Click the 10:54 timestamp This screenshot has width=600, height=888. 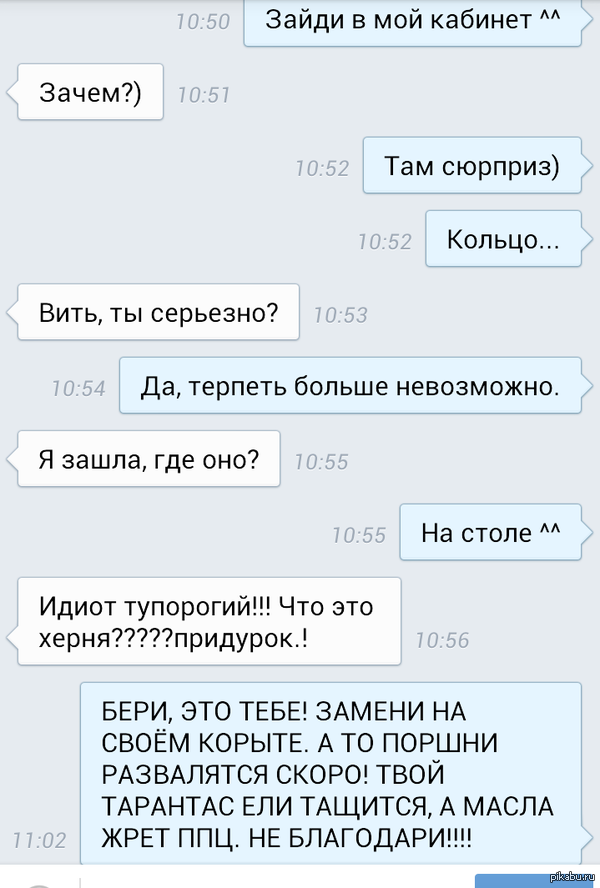click(79, 388)
